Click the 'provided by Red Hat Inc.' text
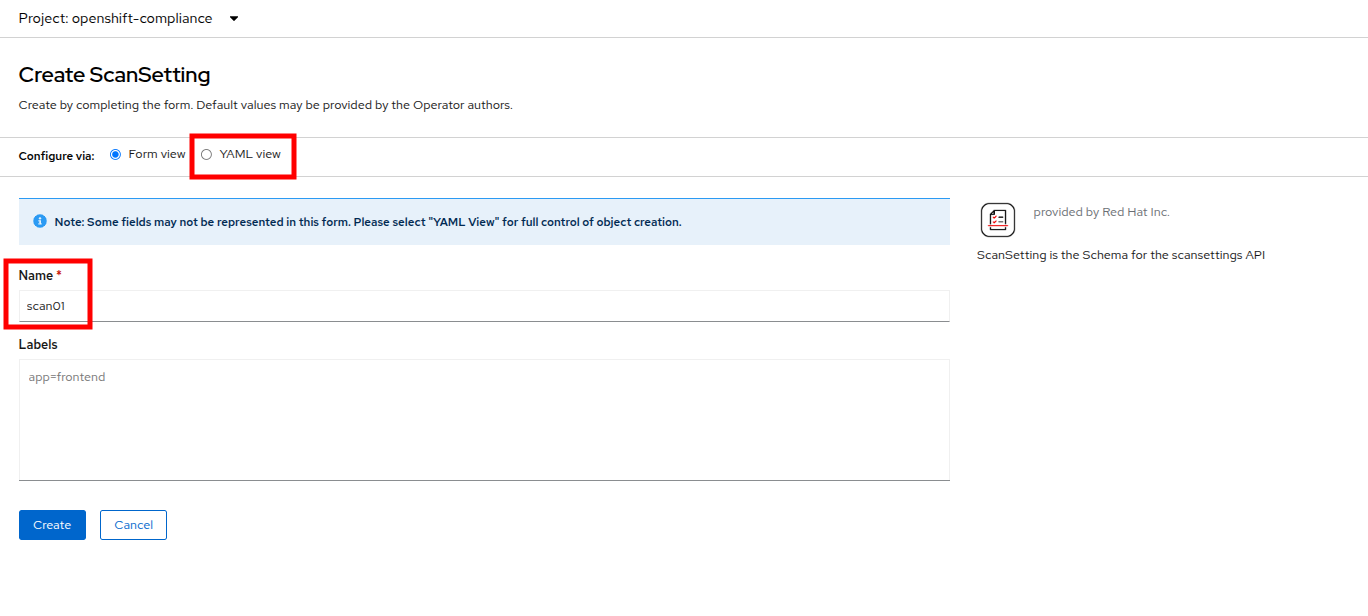 [x=1101, y=212]
